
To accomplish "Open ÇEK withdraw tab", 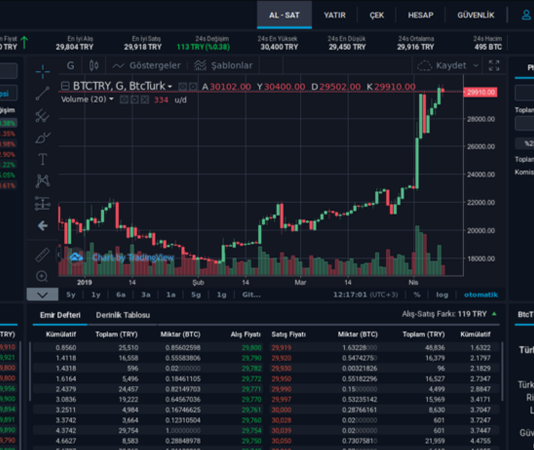I will pyautogui.click(x=377, y=15).
